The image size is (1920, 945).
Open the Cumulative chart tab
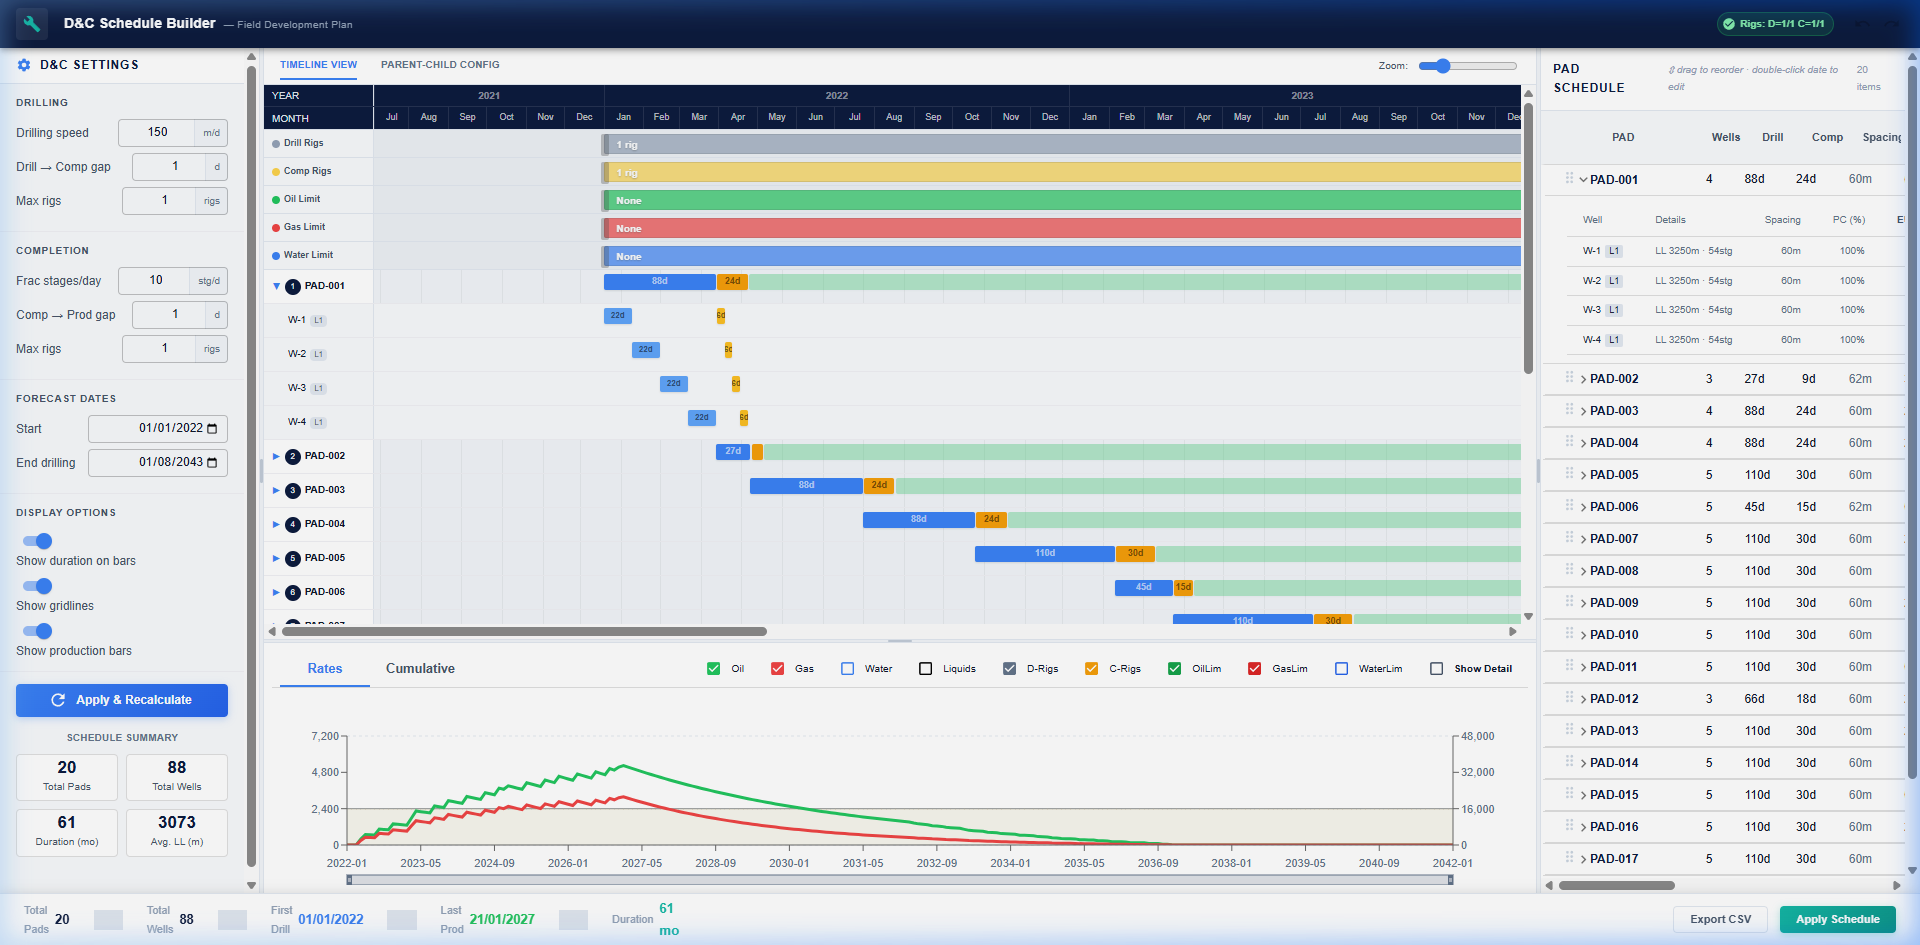[420, 669]
